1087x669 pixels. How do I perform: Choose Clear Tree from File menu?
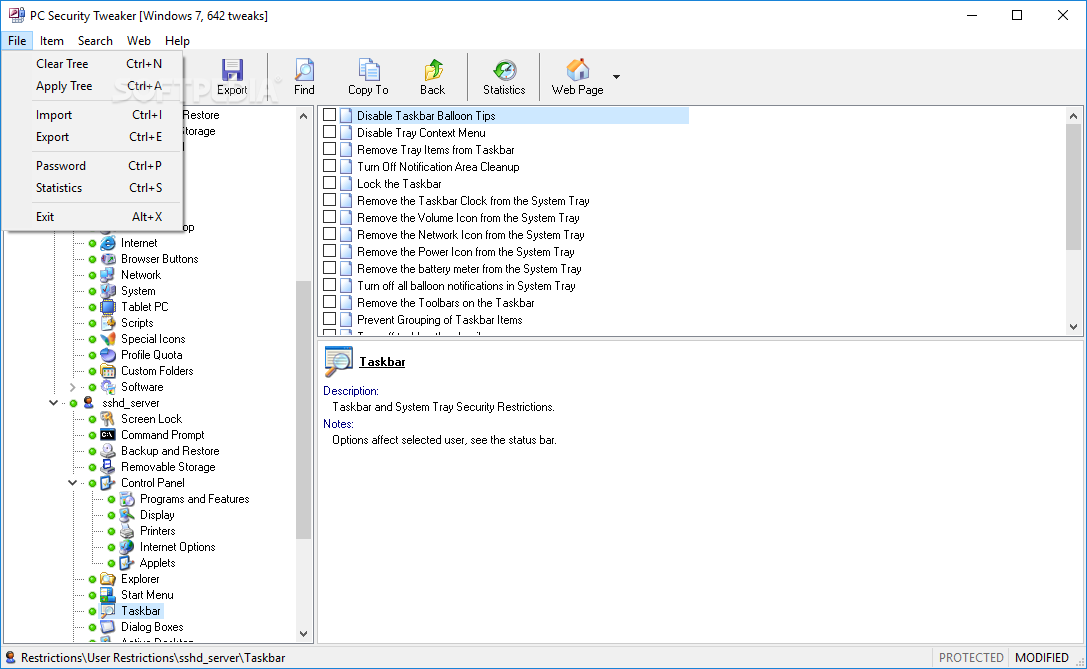click(92, 64)
